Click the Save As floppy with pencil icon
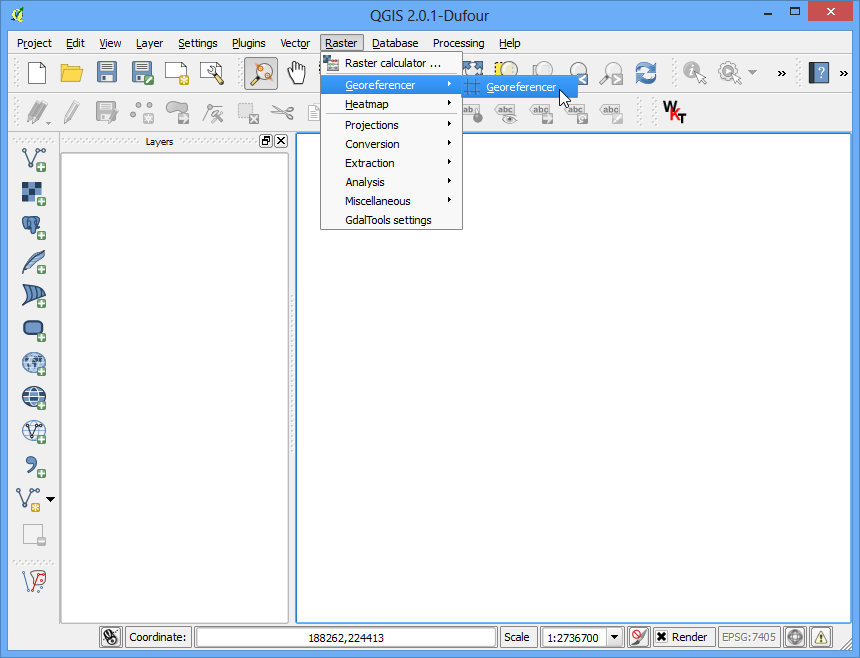The height and width of the screenshot is (658, 860). point(142,73)
